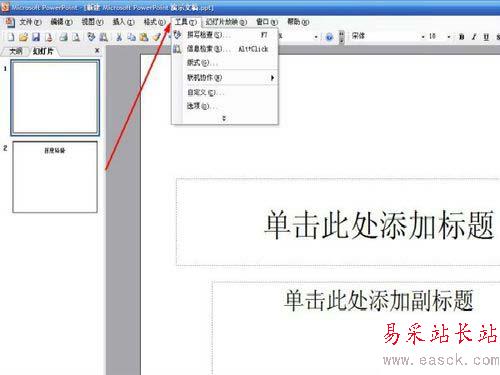Click spelling icon beside 拼写检查 menu entry

click(x=177, y=35)
